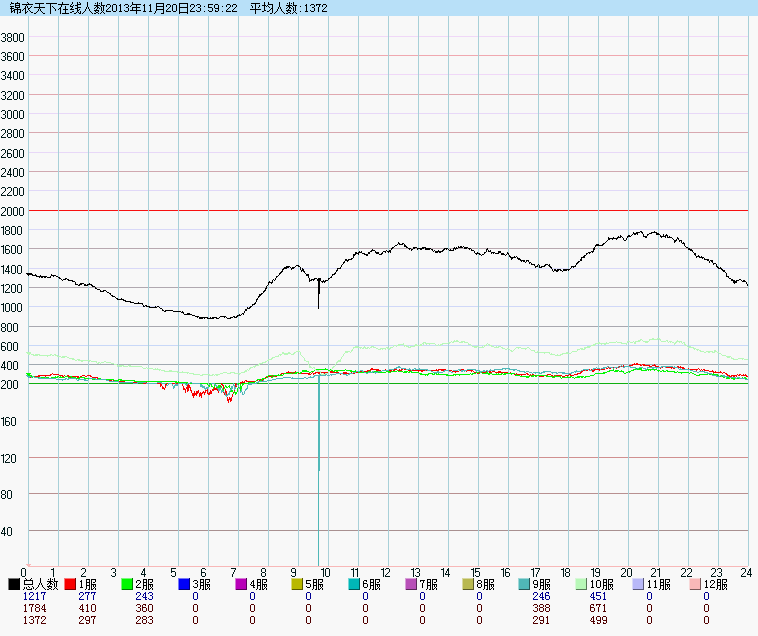Click the 平均人数:1372 text in header

(x=288, y=8)
